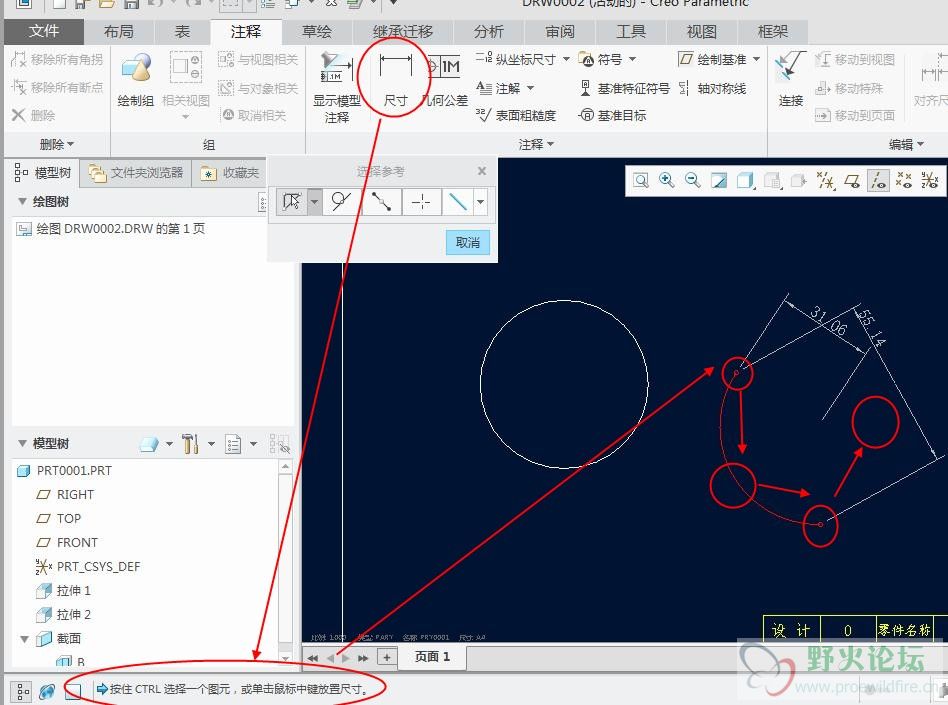
Task: Insert a 表面粗糙度 surface finish symbol
Action: pos(516,115)
